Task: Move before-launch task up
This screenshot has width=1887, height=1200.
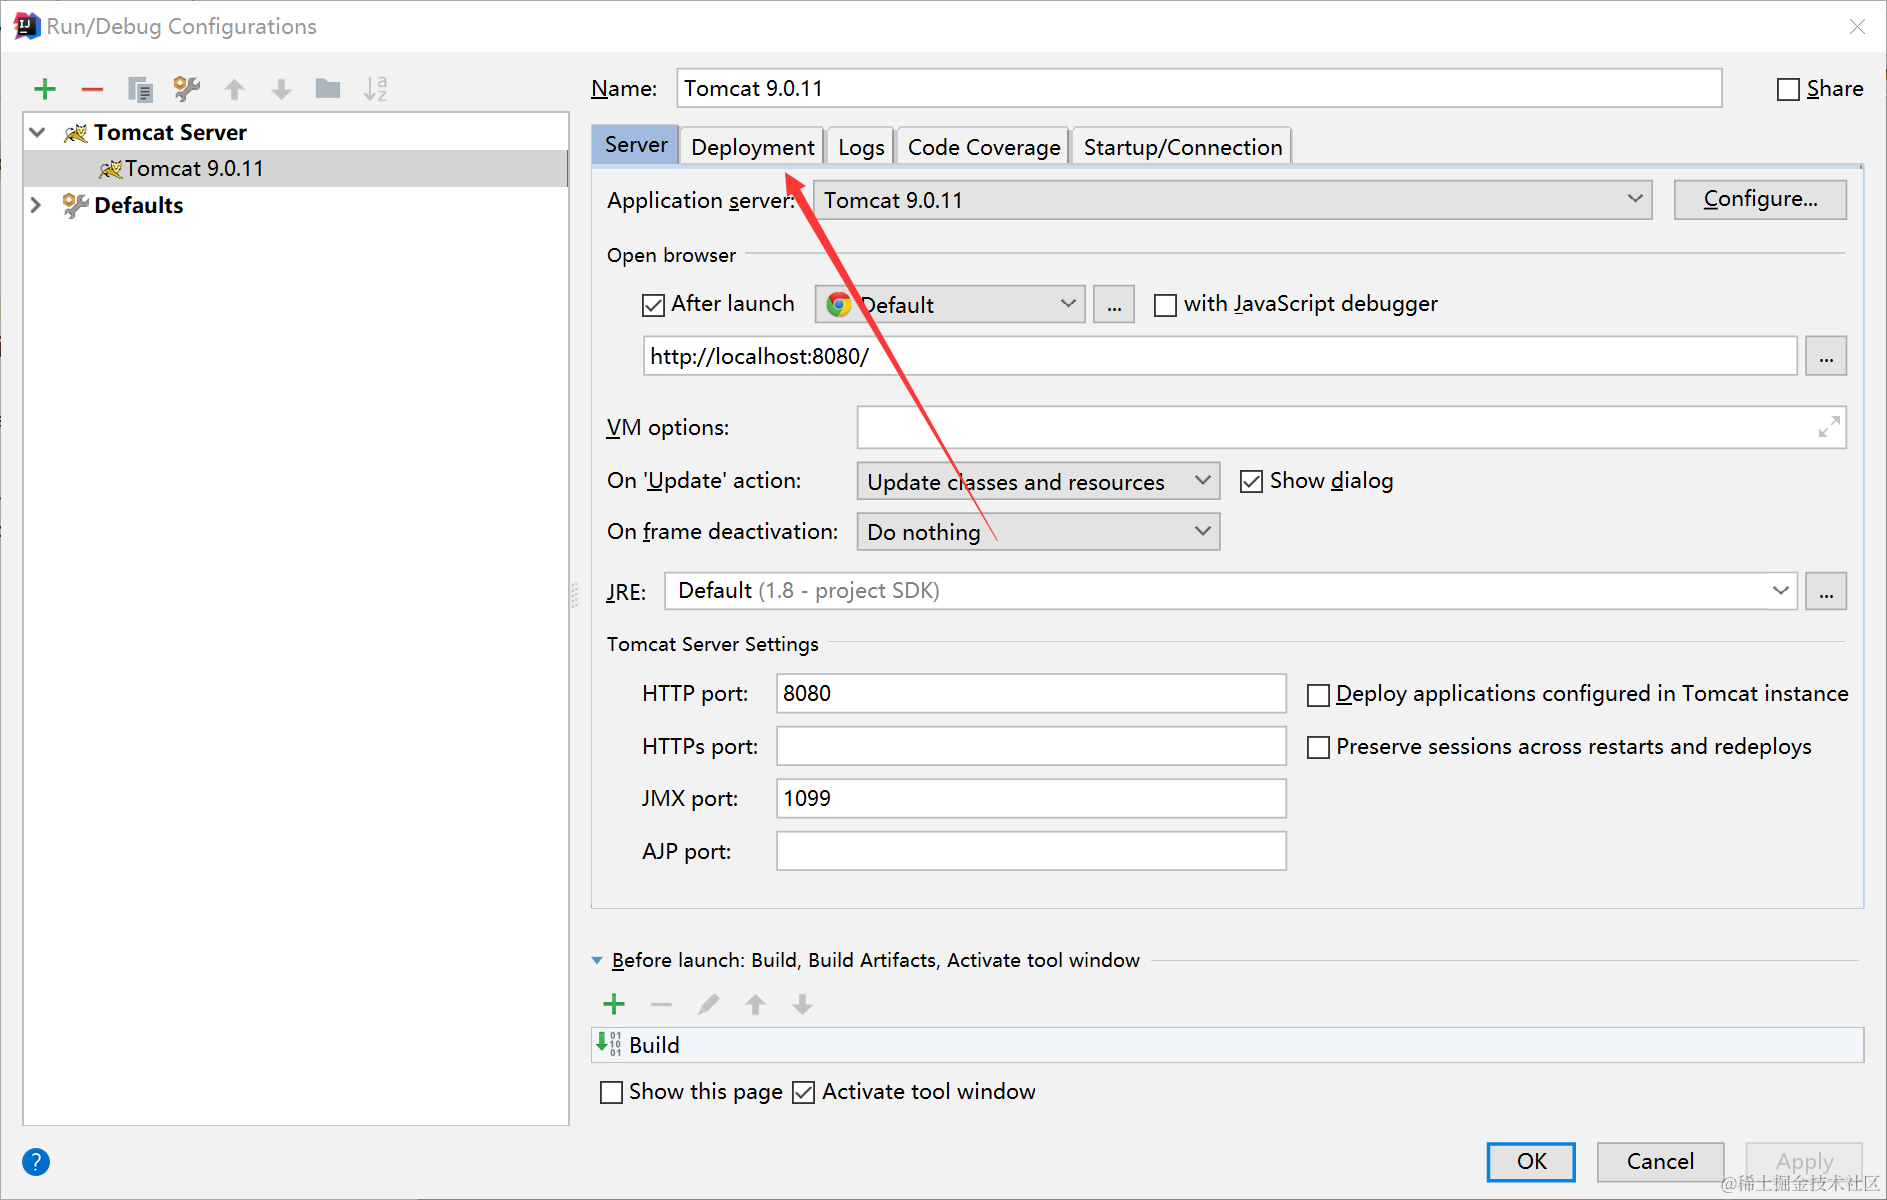Action: 755,1004
